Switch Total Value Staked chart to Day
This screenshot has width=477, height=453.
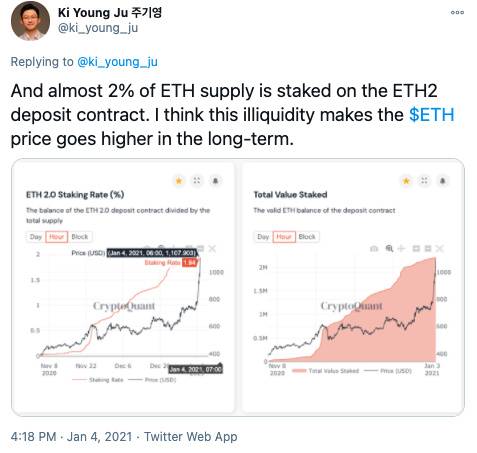(x=263, y=237)
